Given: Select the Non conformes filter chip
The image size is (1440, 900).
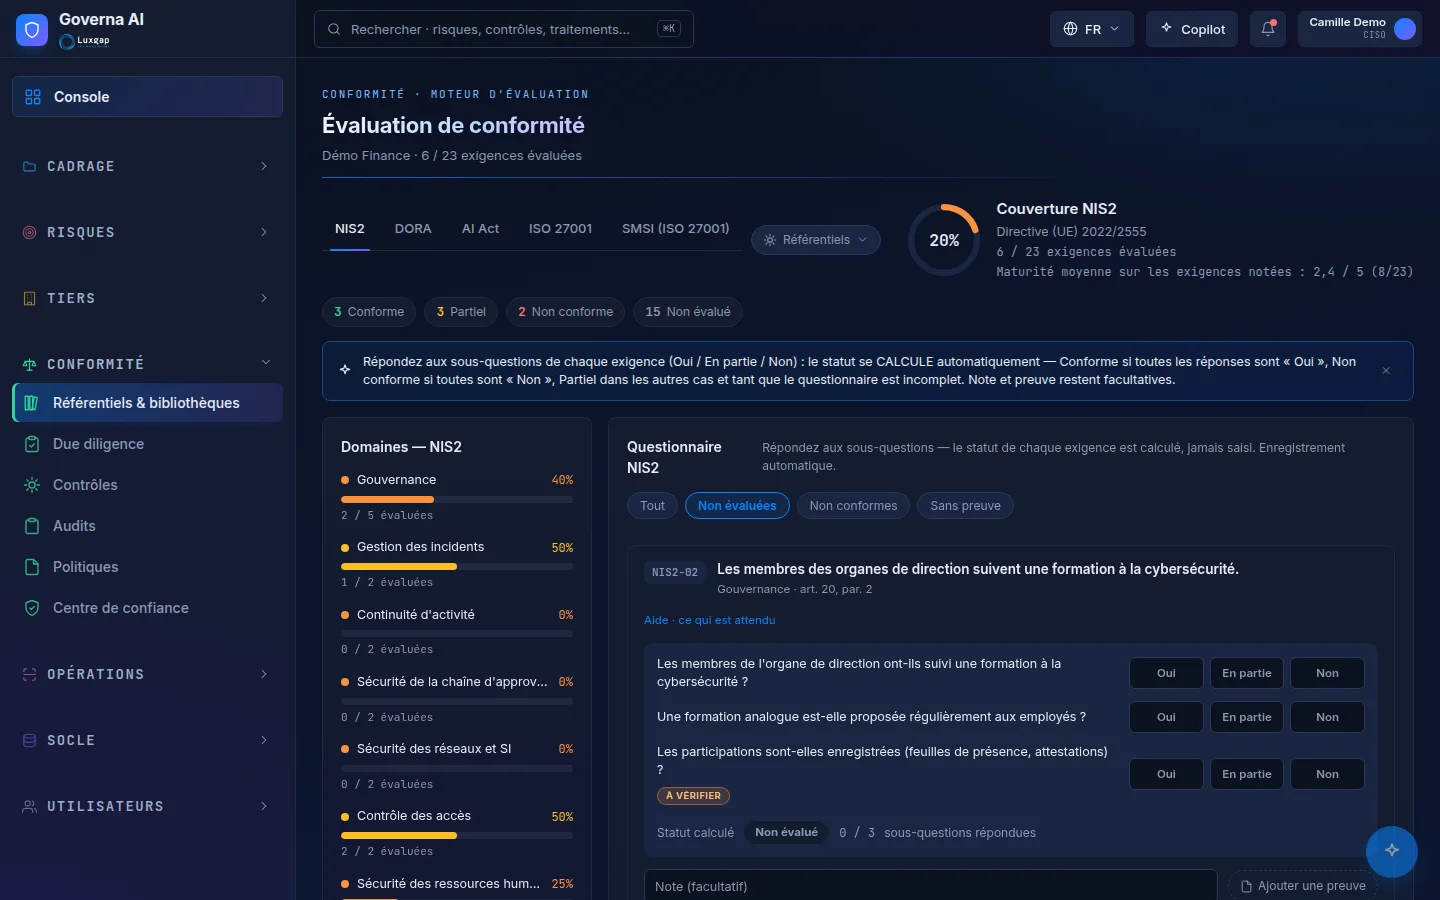Looking at the screenshot, I should [x=853, y=506].
